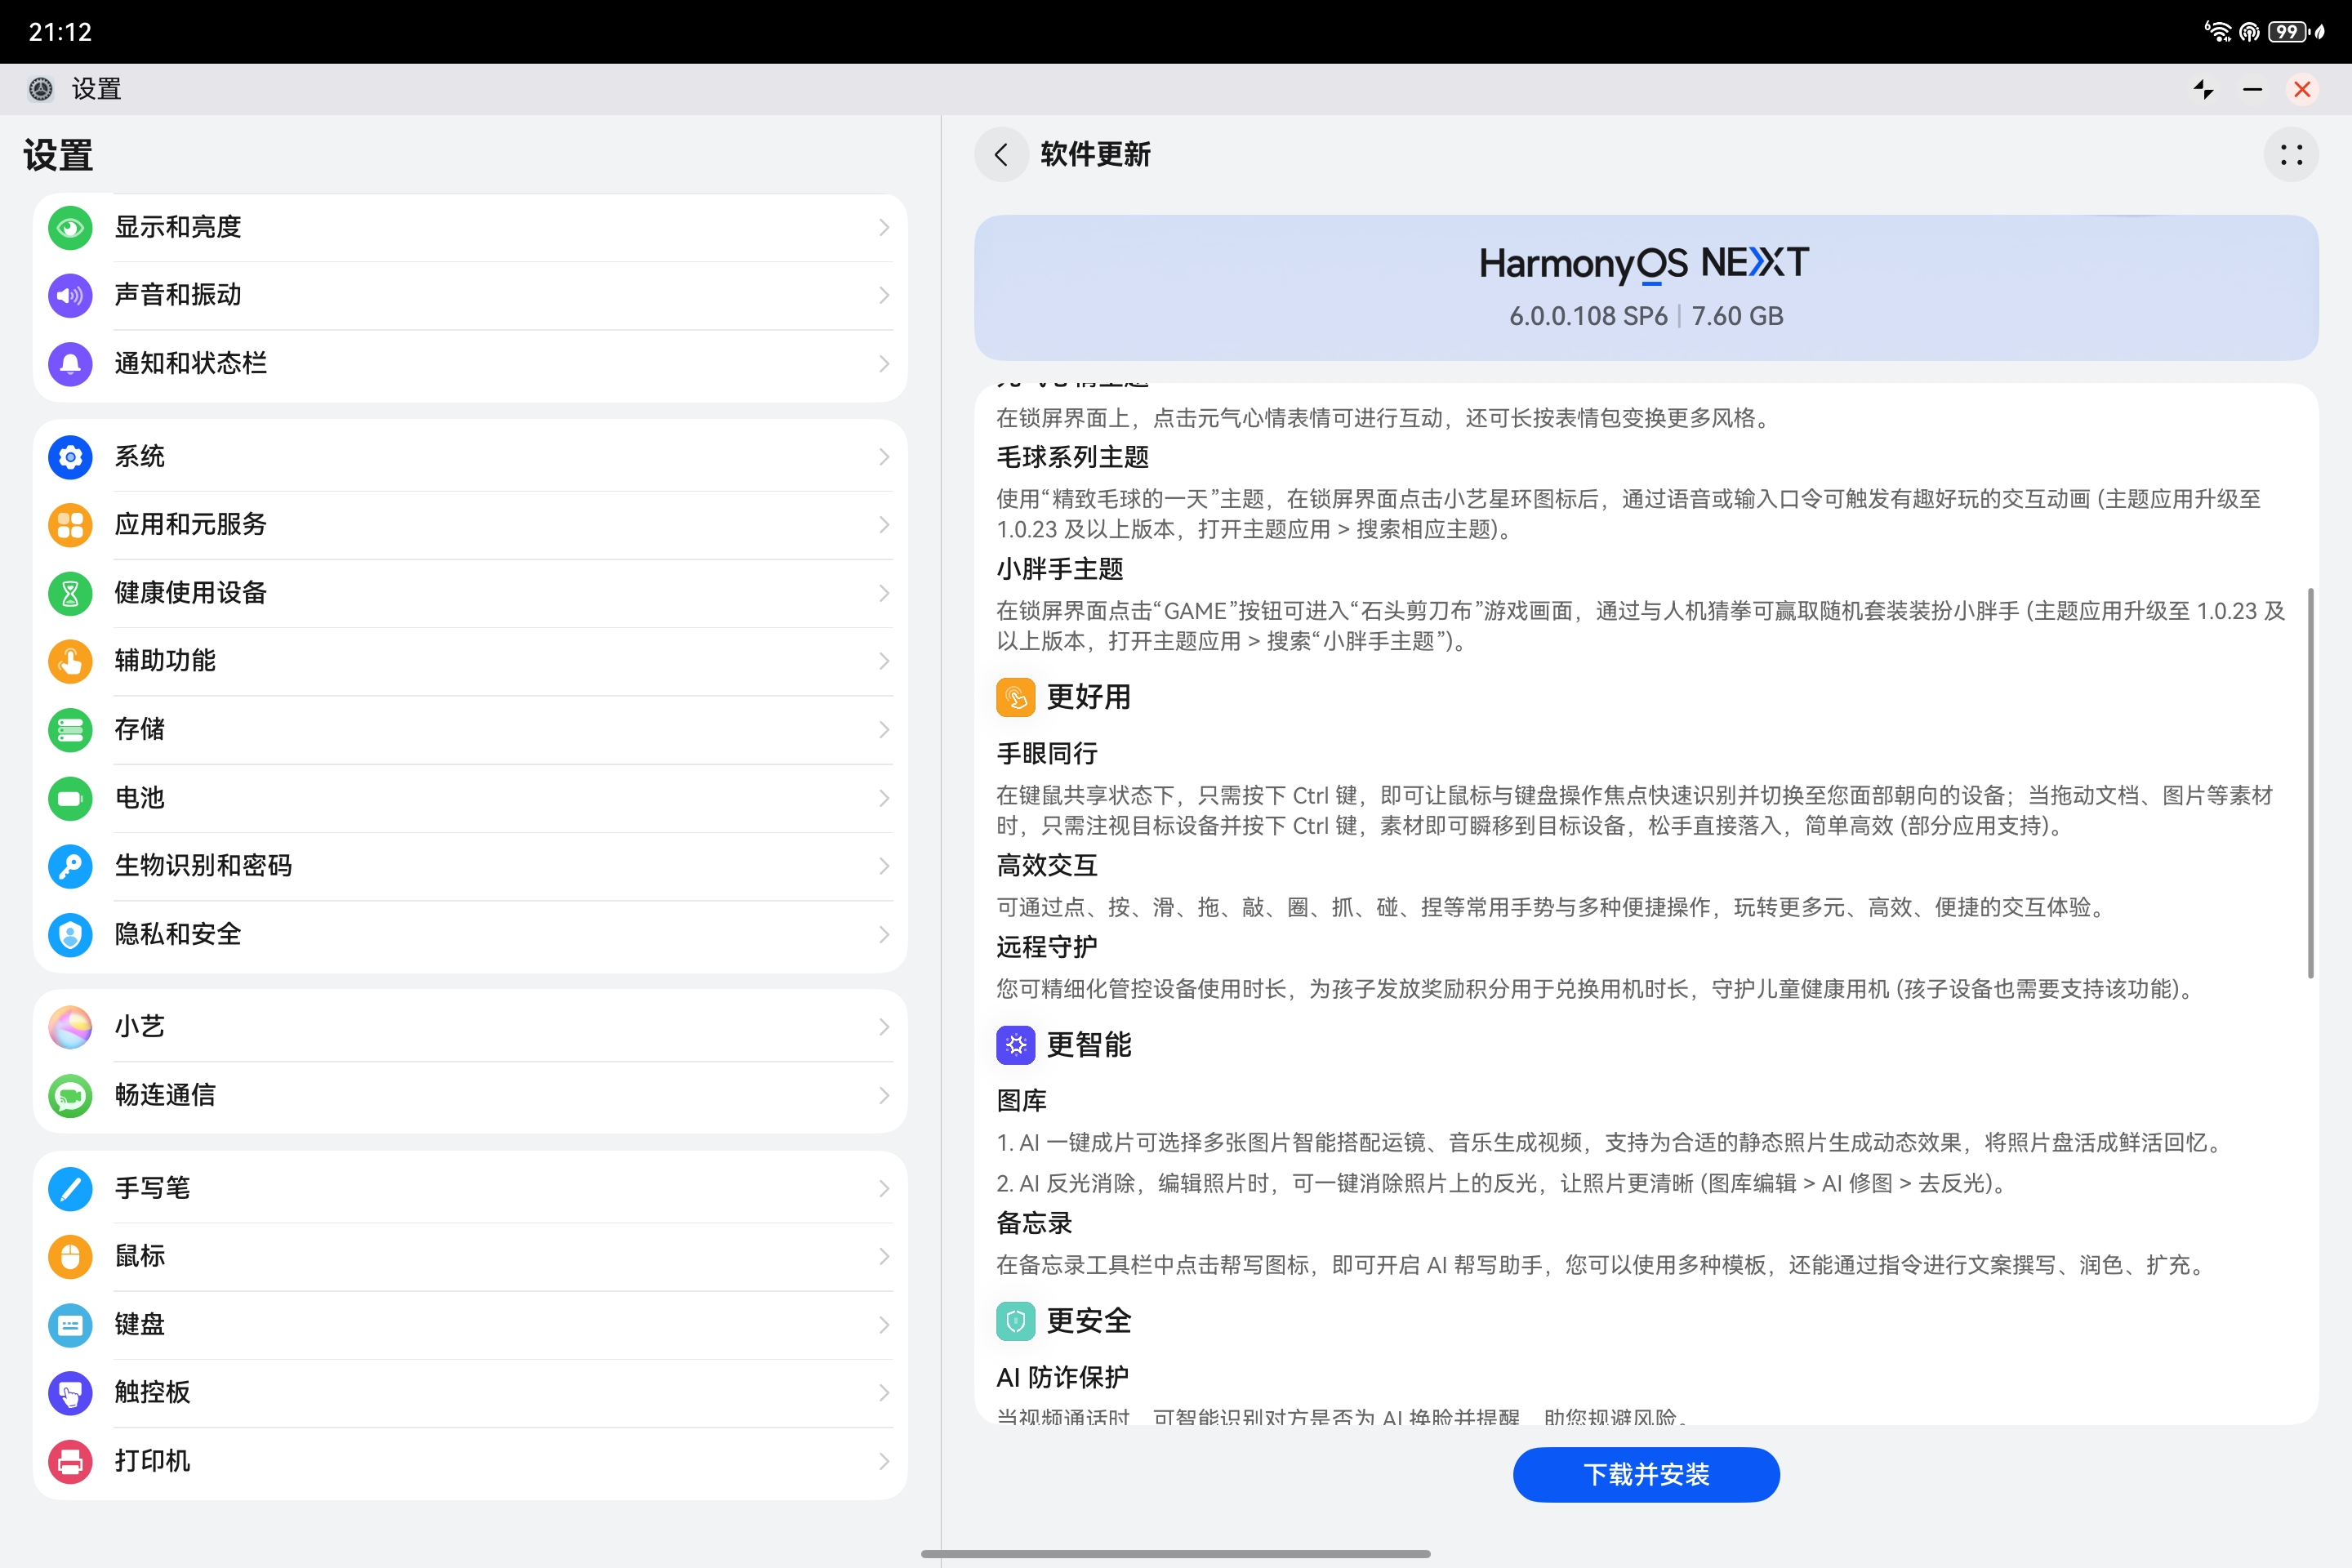Click the 手写笔 pen icon
Image resolution: width=2352 pixels, height=1568 pixels.
(x=70, y=1189)
